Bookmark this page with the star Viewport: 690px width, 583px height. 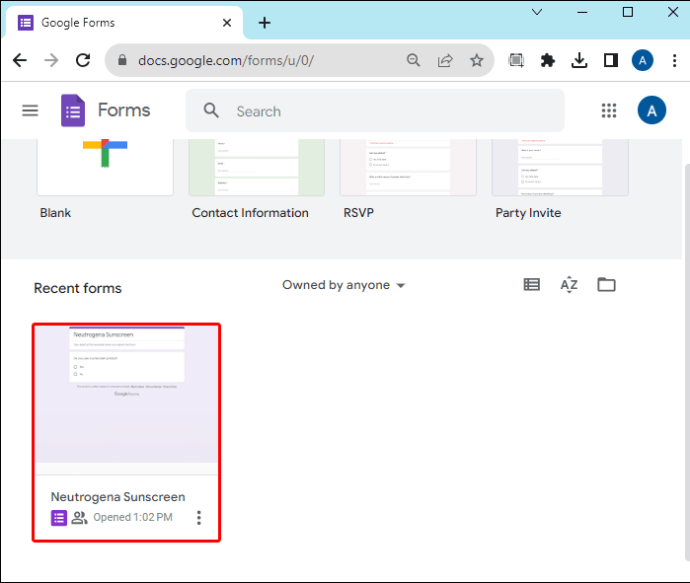(x=477, y=60)
